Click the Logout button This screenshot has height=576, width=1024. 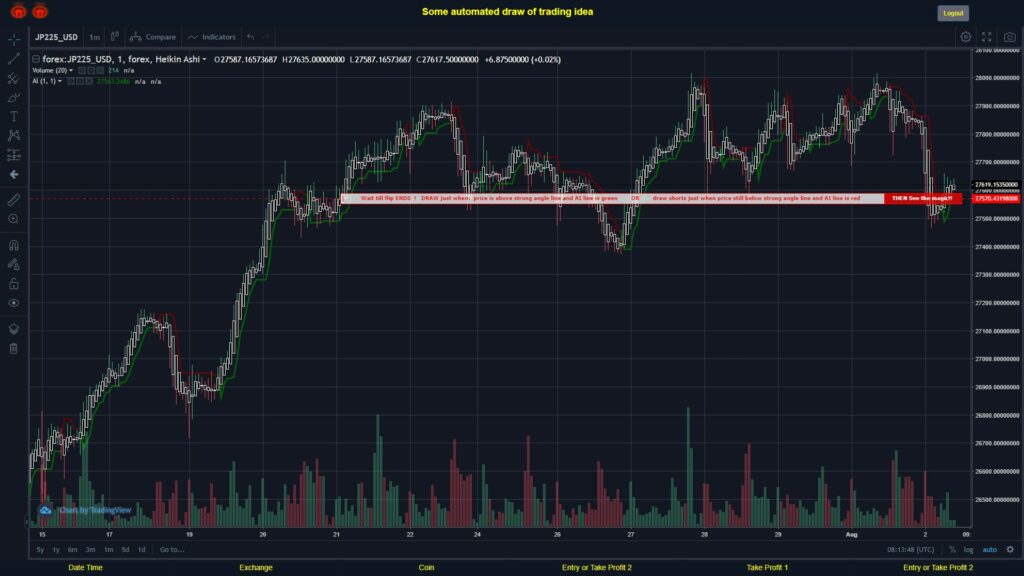point(953,13)
